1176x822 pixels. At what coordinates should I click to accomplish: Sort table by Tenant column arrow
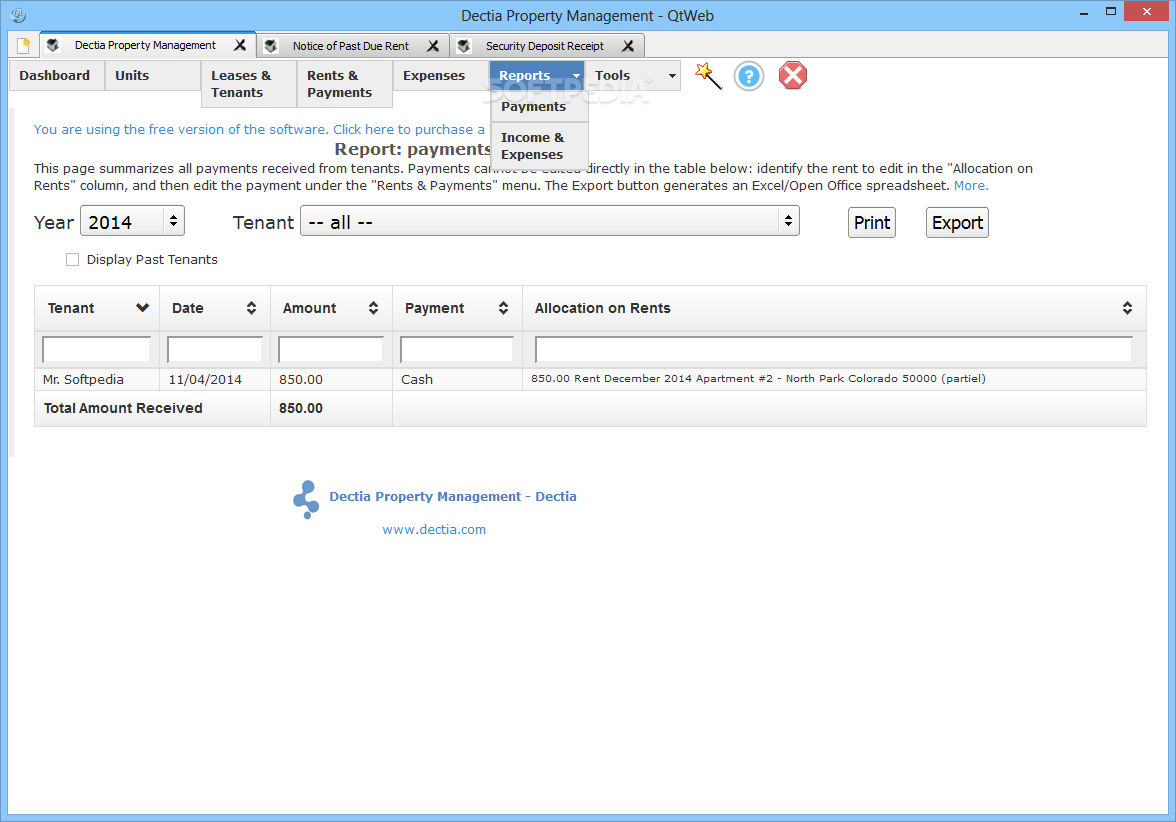coord(142,308)
